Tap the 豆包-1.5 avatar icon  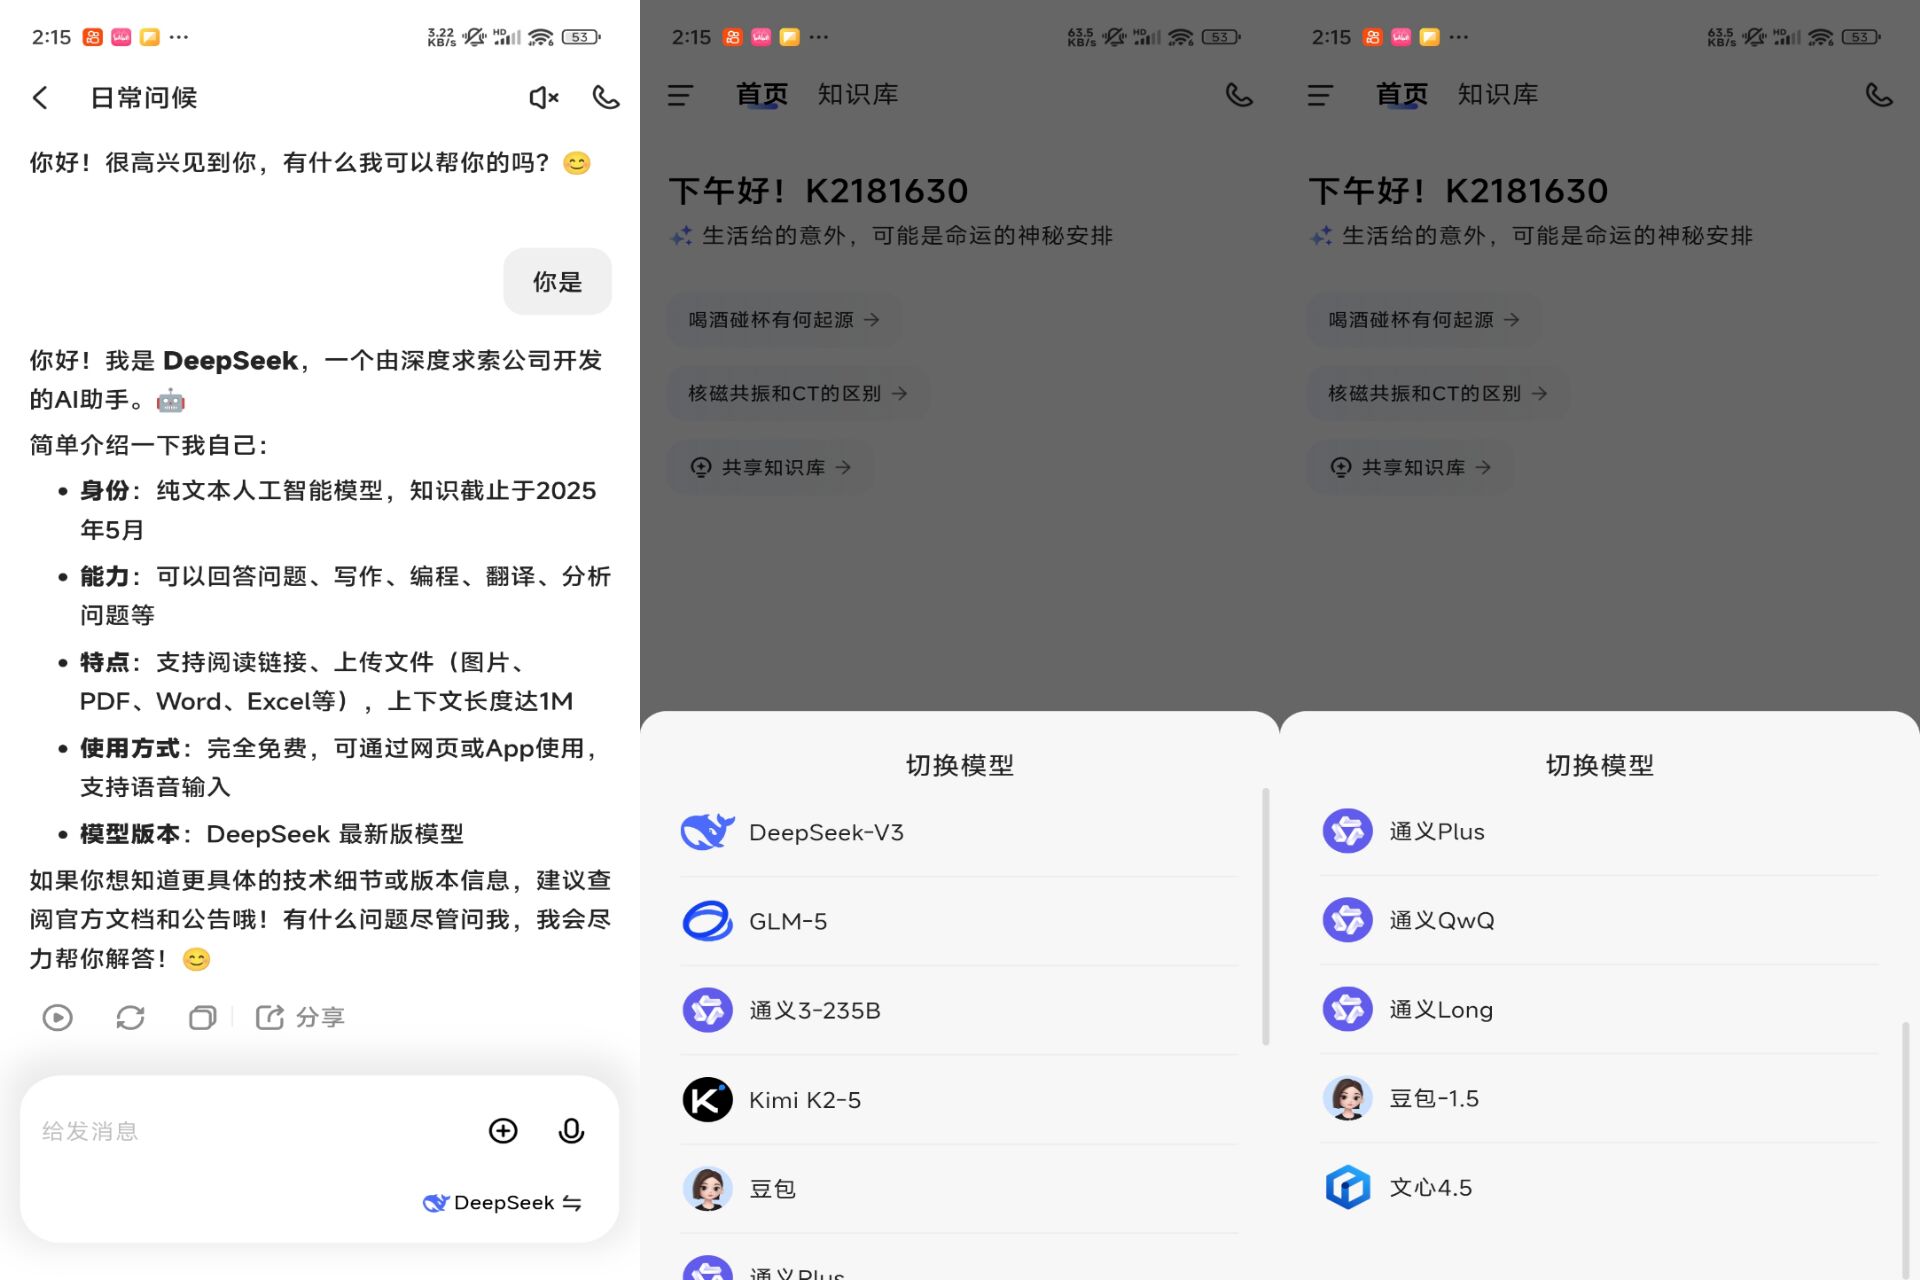point(1347,1098)
